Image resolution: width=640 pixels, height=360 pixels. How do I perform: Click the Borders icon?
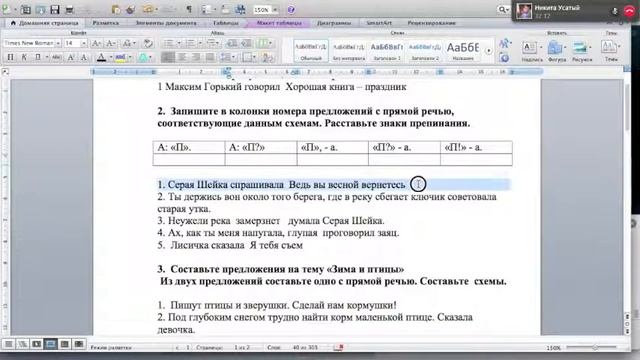[x=247, y=57]
